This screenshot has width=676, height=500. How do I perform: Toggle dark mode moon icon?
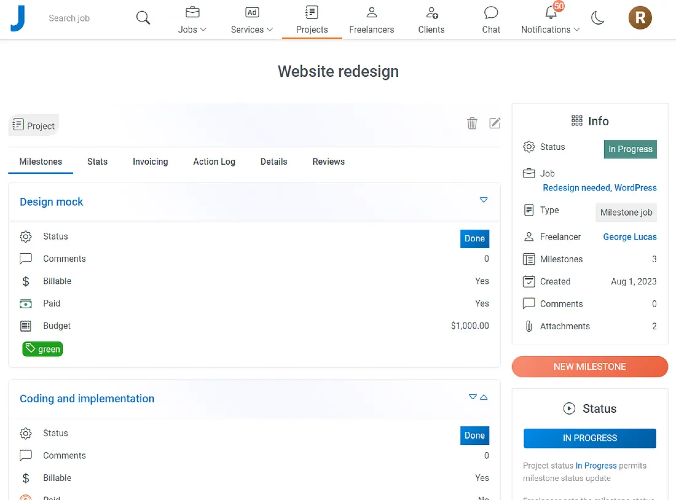click(x=597, y=18)
